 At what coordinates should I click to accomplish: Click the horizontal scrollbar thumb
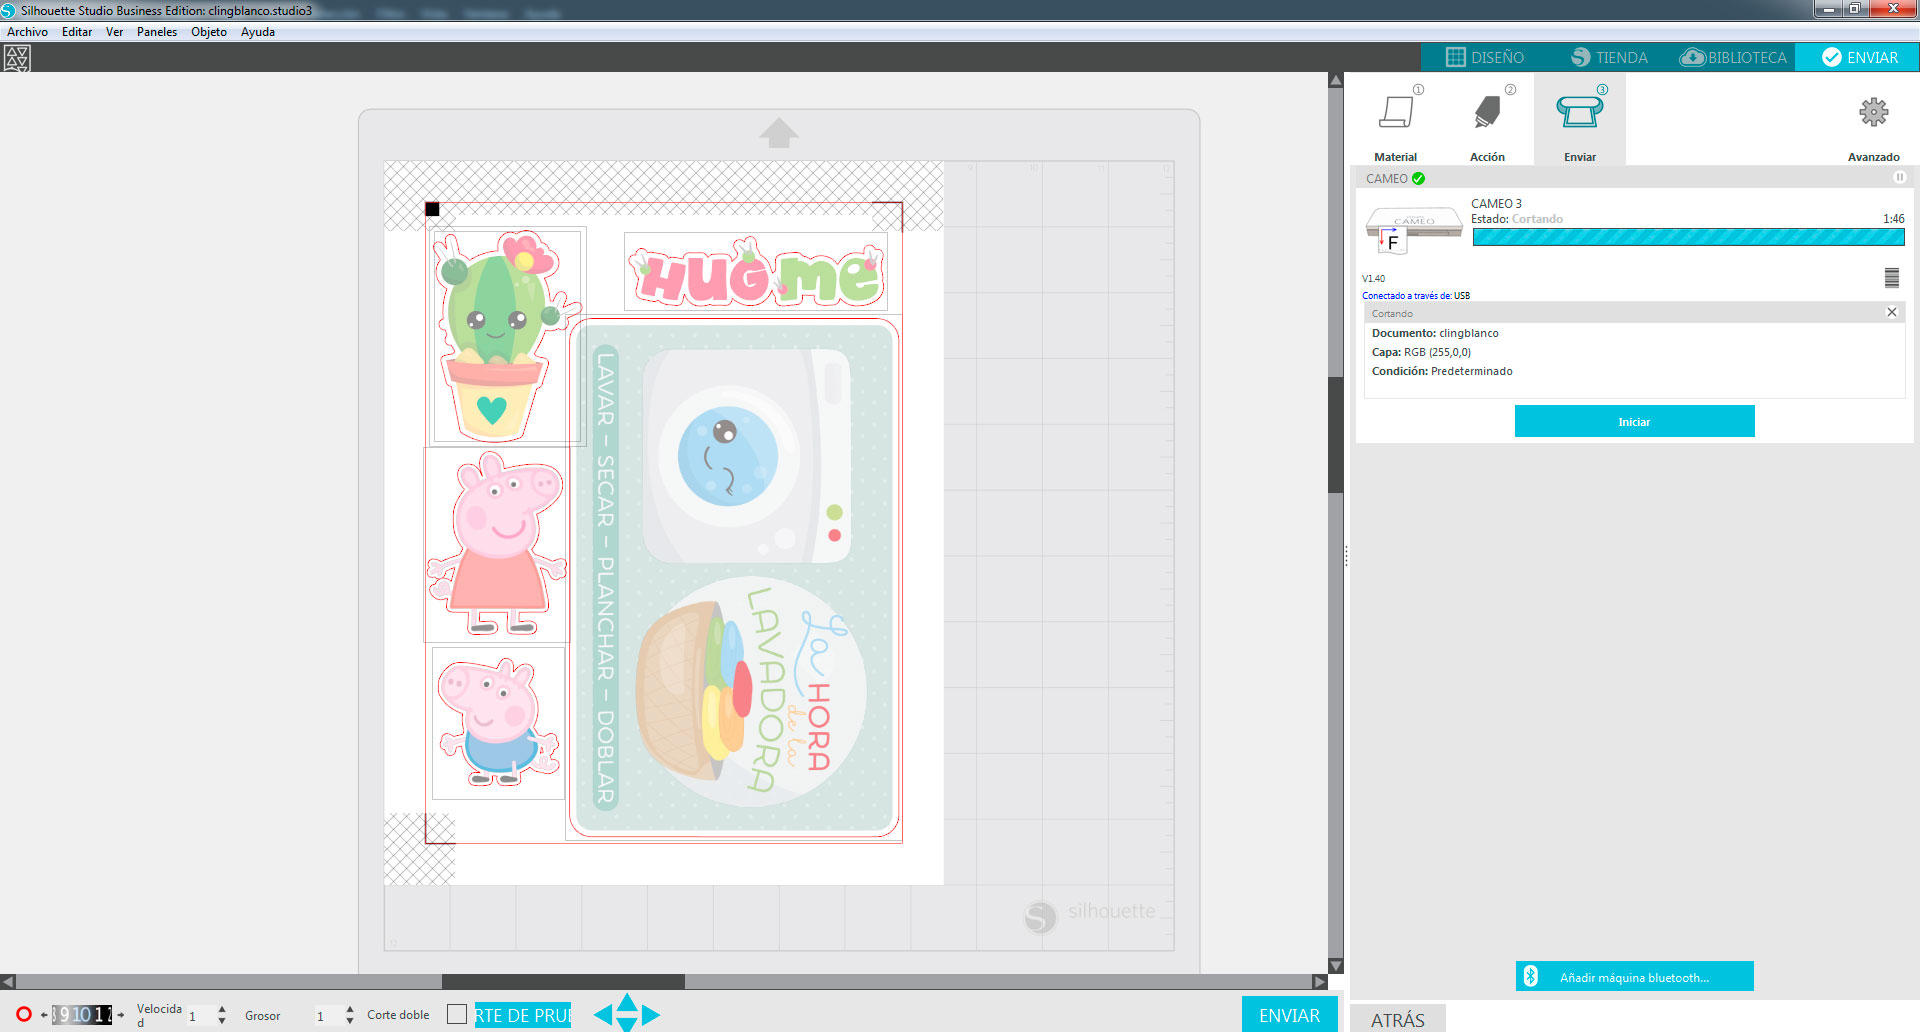click(x=563, y=982)
